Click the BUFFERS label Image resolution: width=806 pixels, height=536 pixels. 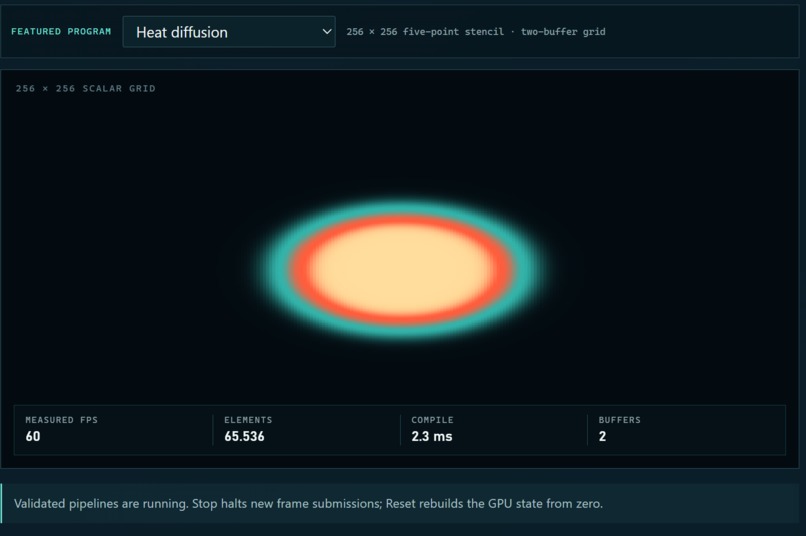tap(619, 420)
